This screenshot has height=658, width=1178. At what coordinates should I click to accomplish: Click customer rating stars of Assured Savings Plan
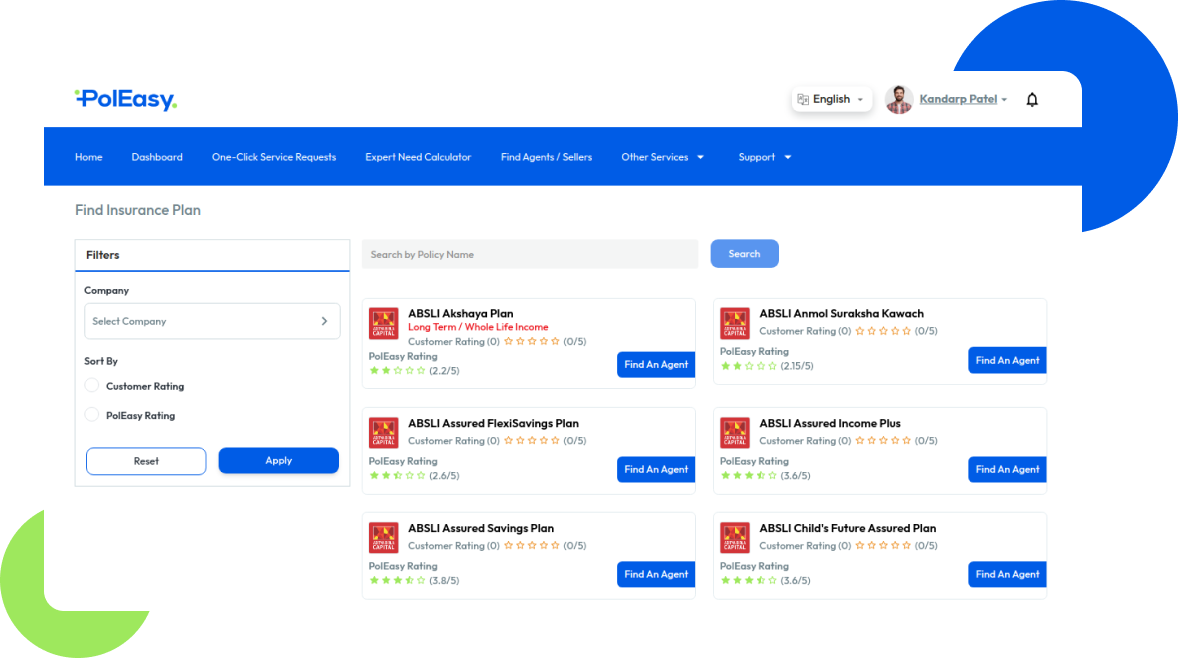(x=532, y=545)
